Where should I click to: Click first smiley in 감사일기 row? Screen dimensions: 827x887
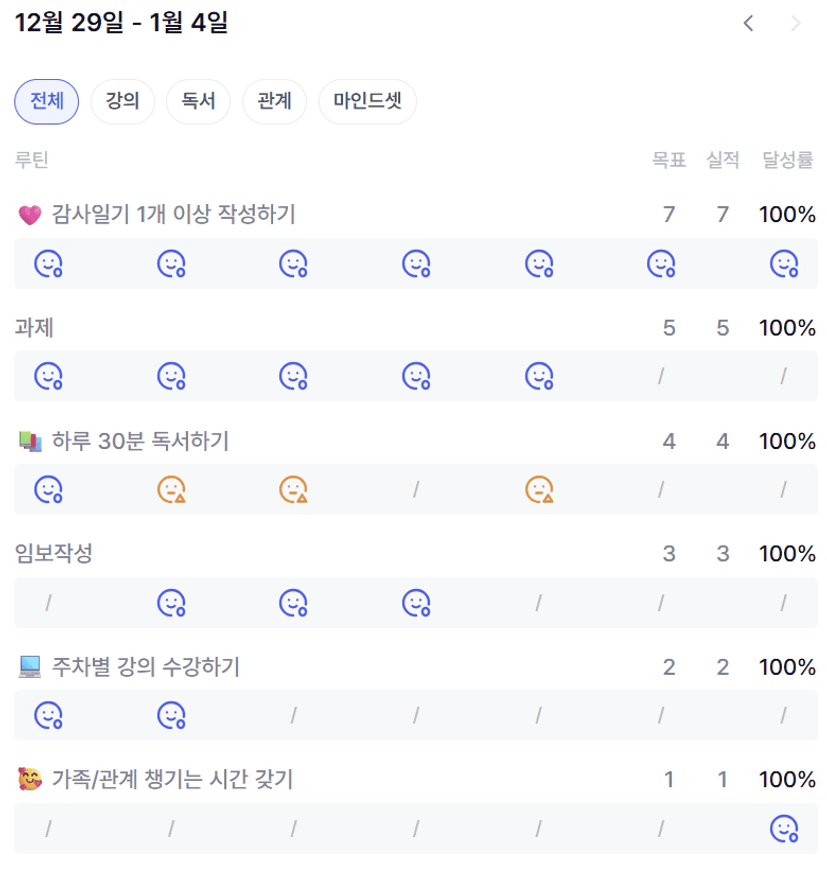pos(48,264)
